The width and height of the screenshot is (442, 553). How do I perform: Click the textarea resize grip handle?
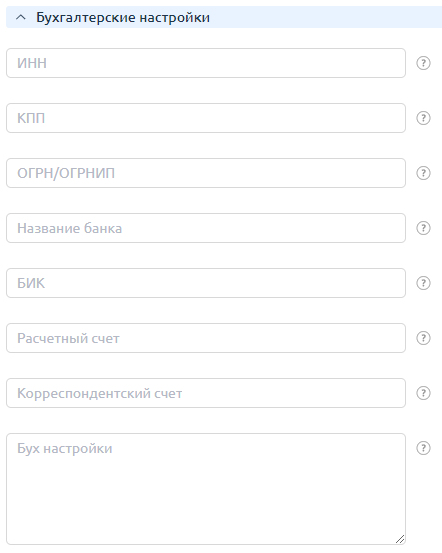[400, 539]
